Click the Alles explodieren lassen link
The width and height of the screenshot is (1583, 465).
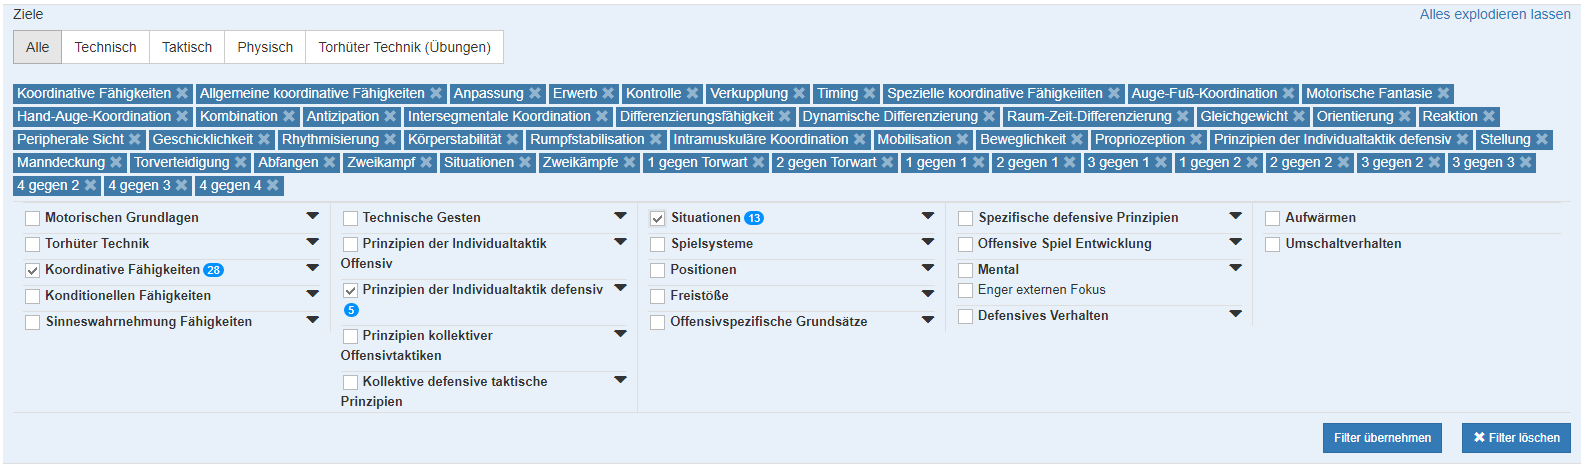click(1494, 15)
